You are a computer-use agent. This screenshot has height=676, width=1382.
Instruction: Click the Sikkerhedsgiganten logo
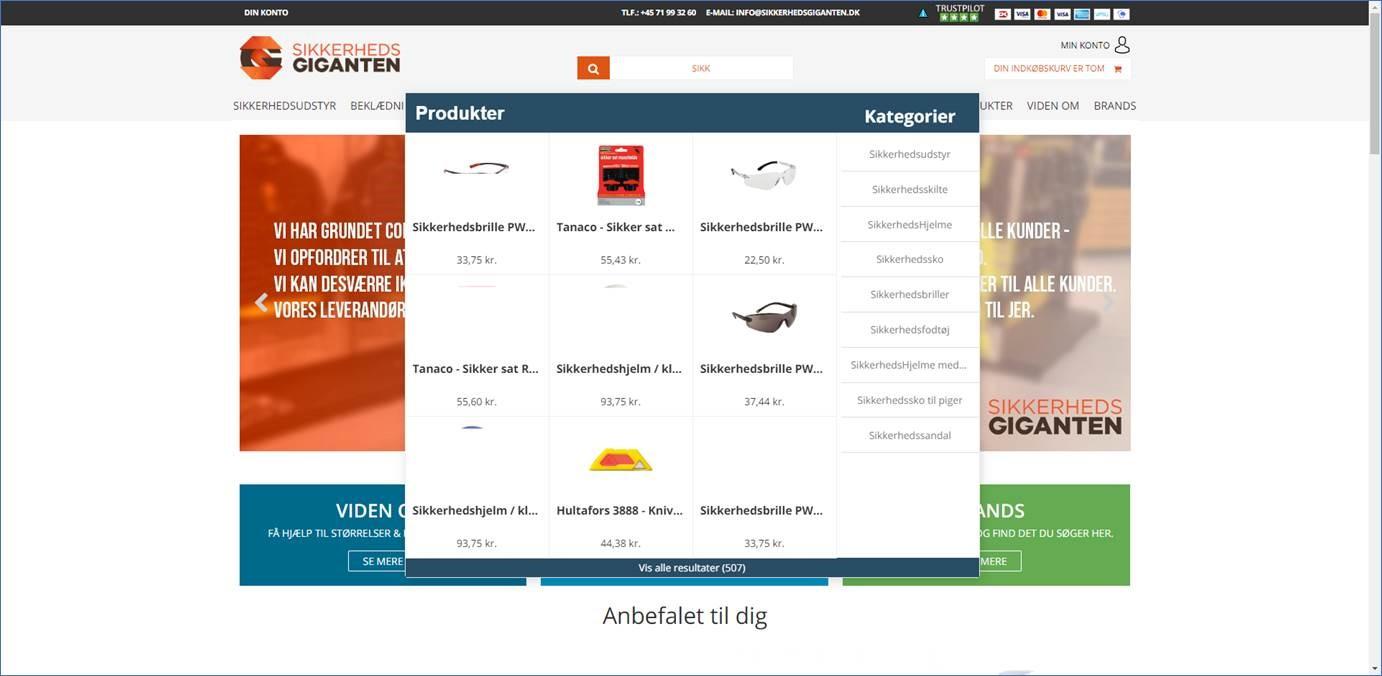[x=318, y=58]
